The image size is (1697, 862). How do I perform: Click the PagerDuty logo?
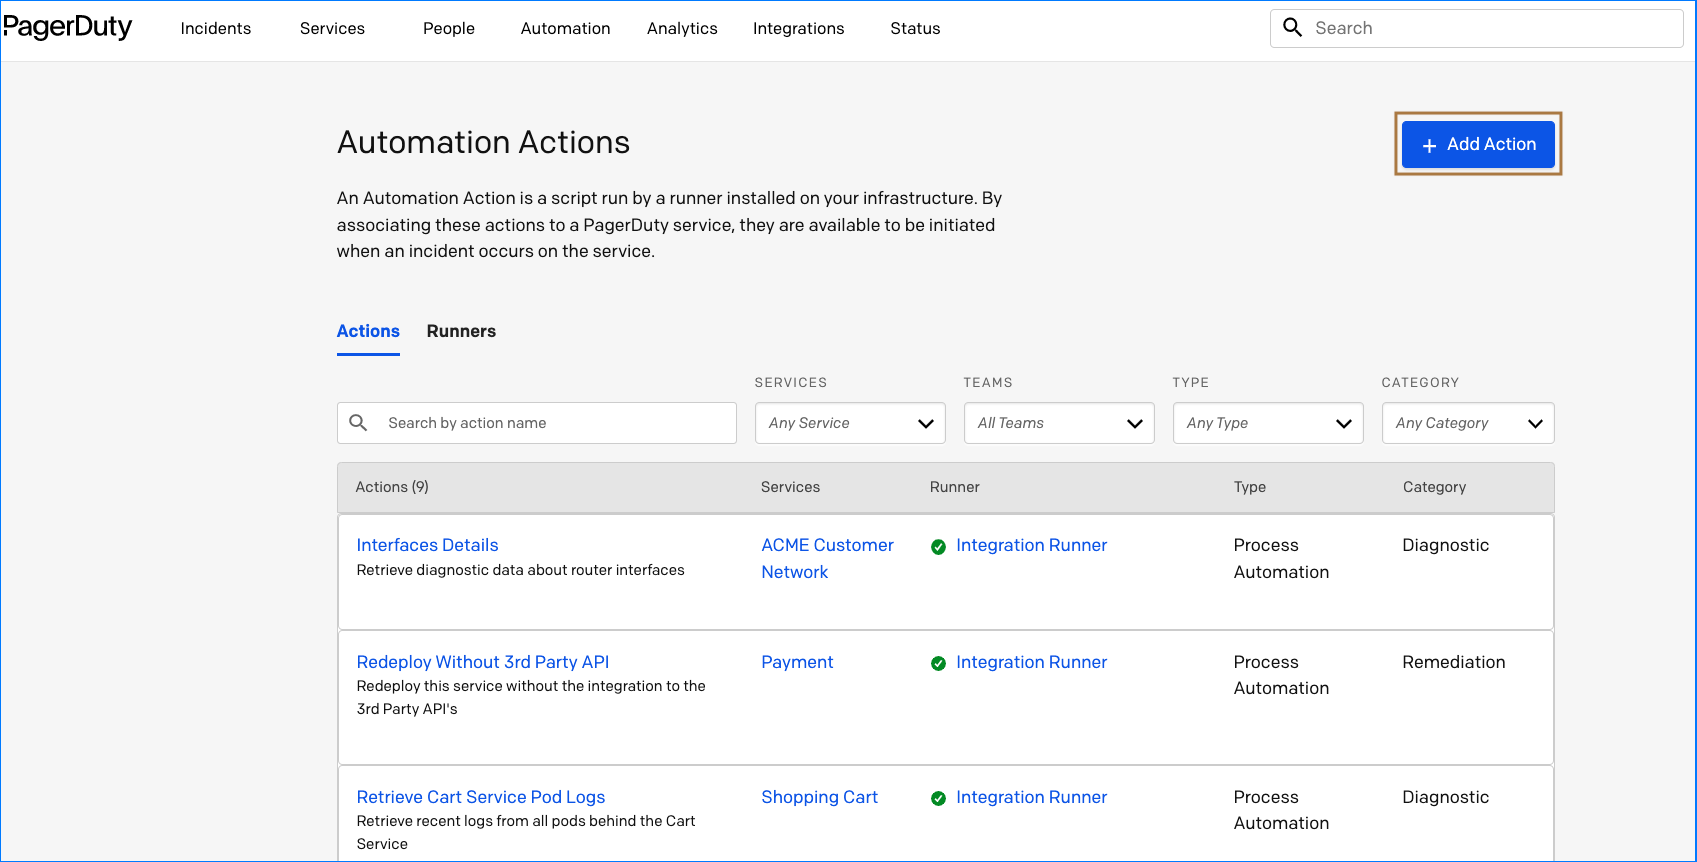[x=67, y=27]
